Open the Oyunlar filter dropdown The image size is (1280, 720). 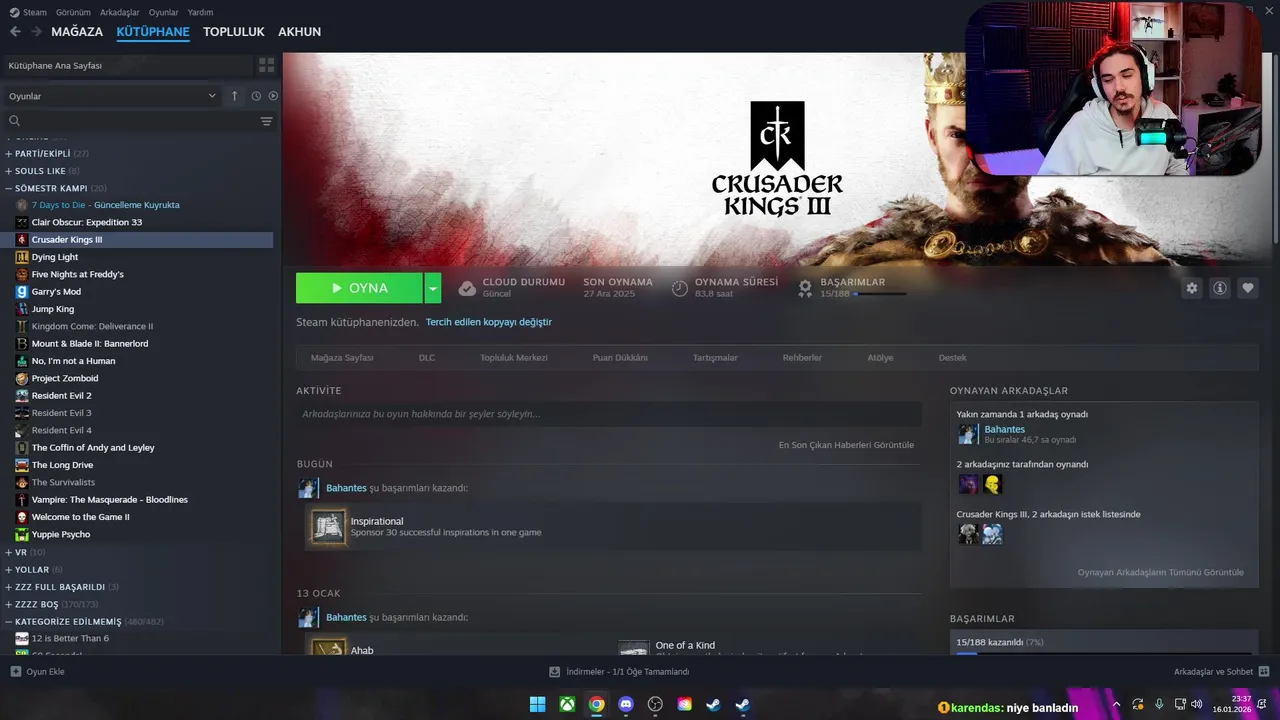[112, 96]
